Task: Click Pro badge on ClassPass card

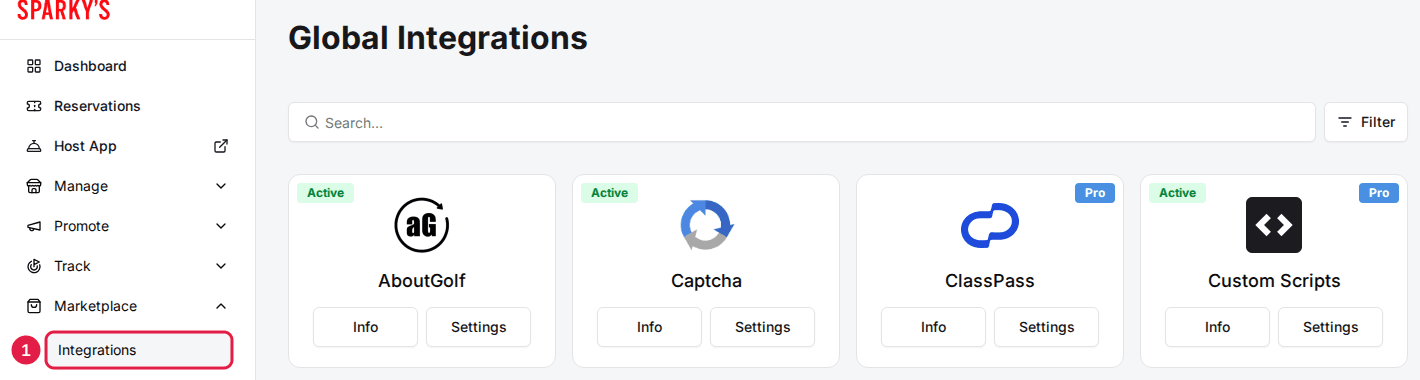Action: (1095, 193)
